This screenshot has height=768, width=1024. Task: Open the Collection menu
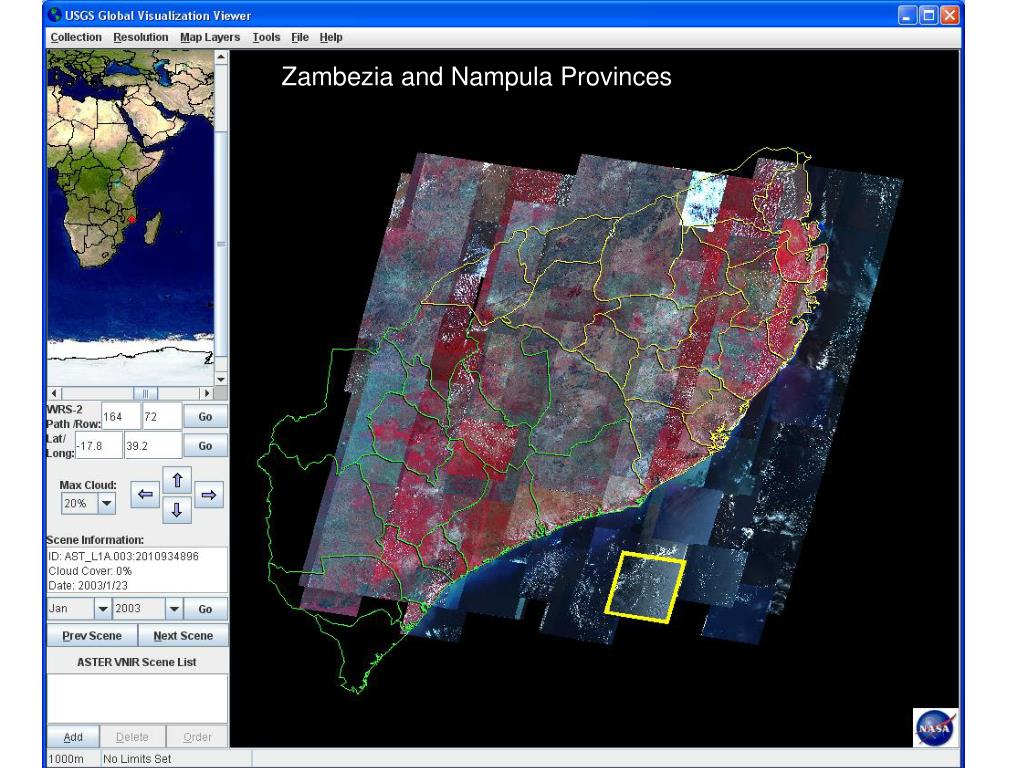(x=76, y=37)
